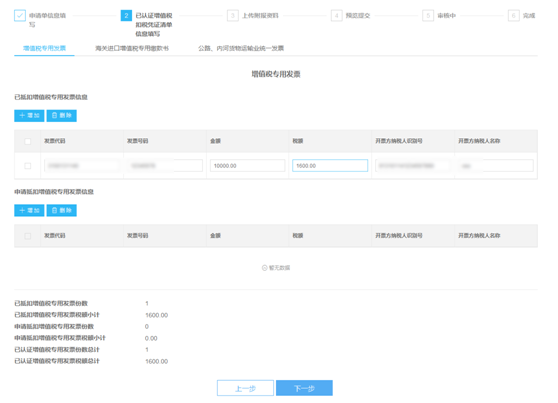The height and width of the screenshot is (403, 558).
Task: Focus the 开票方纳税人识别号 input field
Action: click(x=413, y=166)
